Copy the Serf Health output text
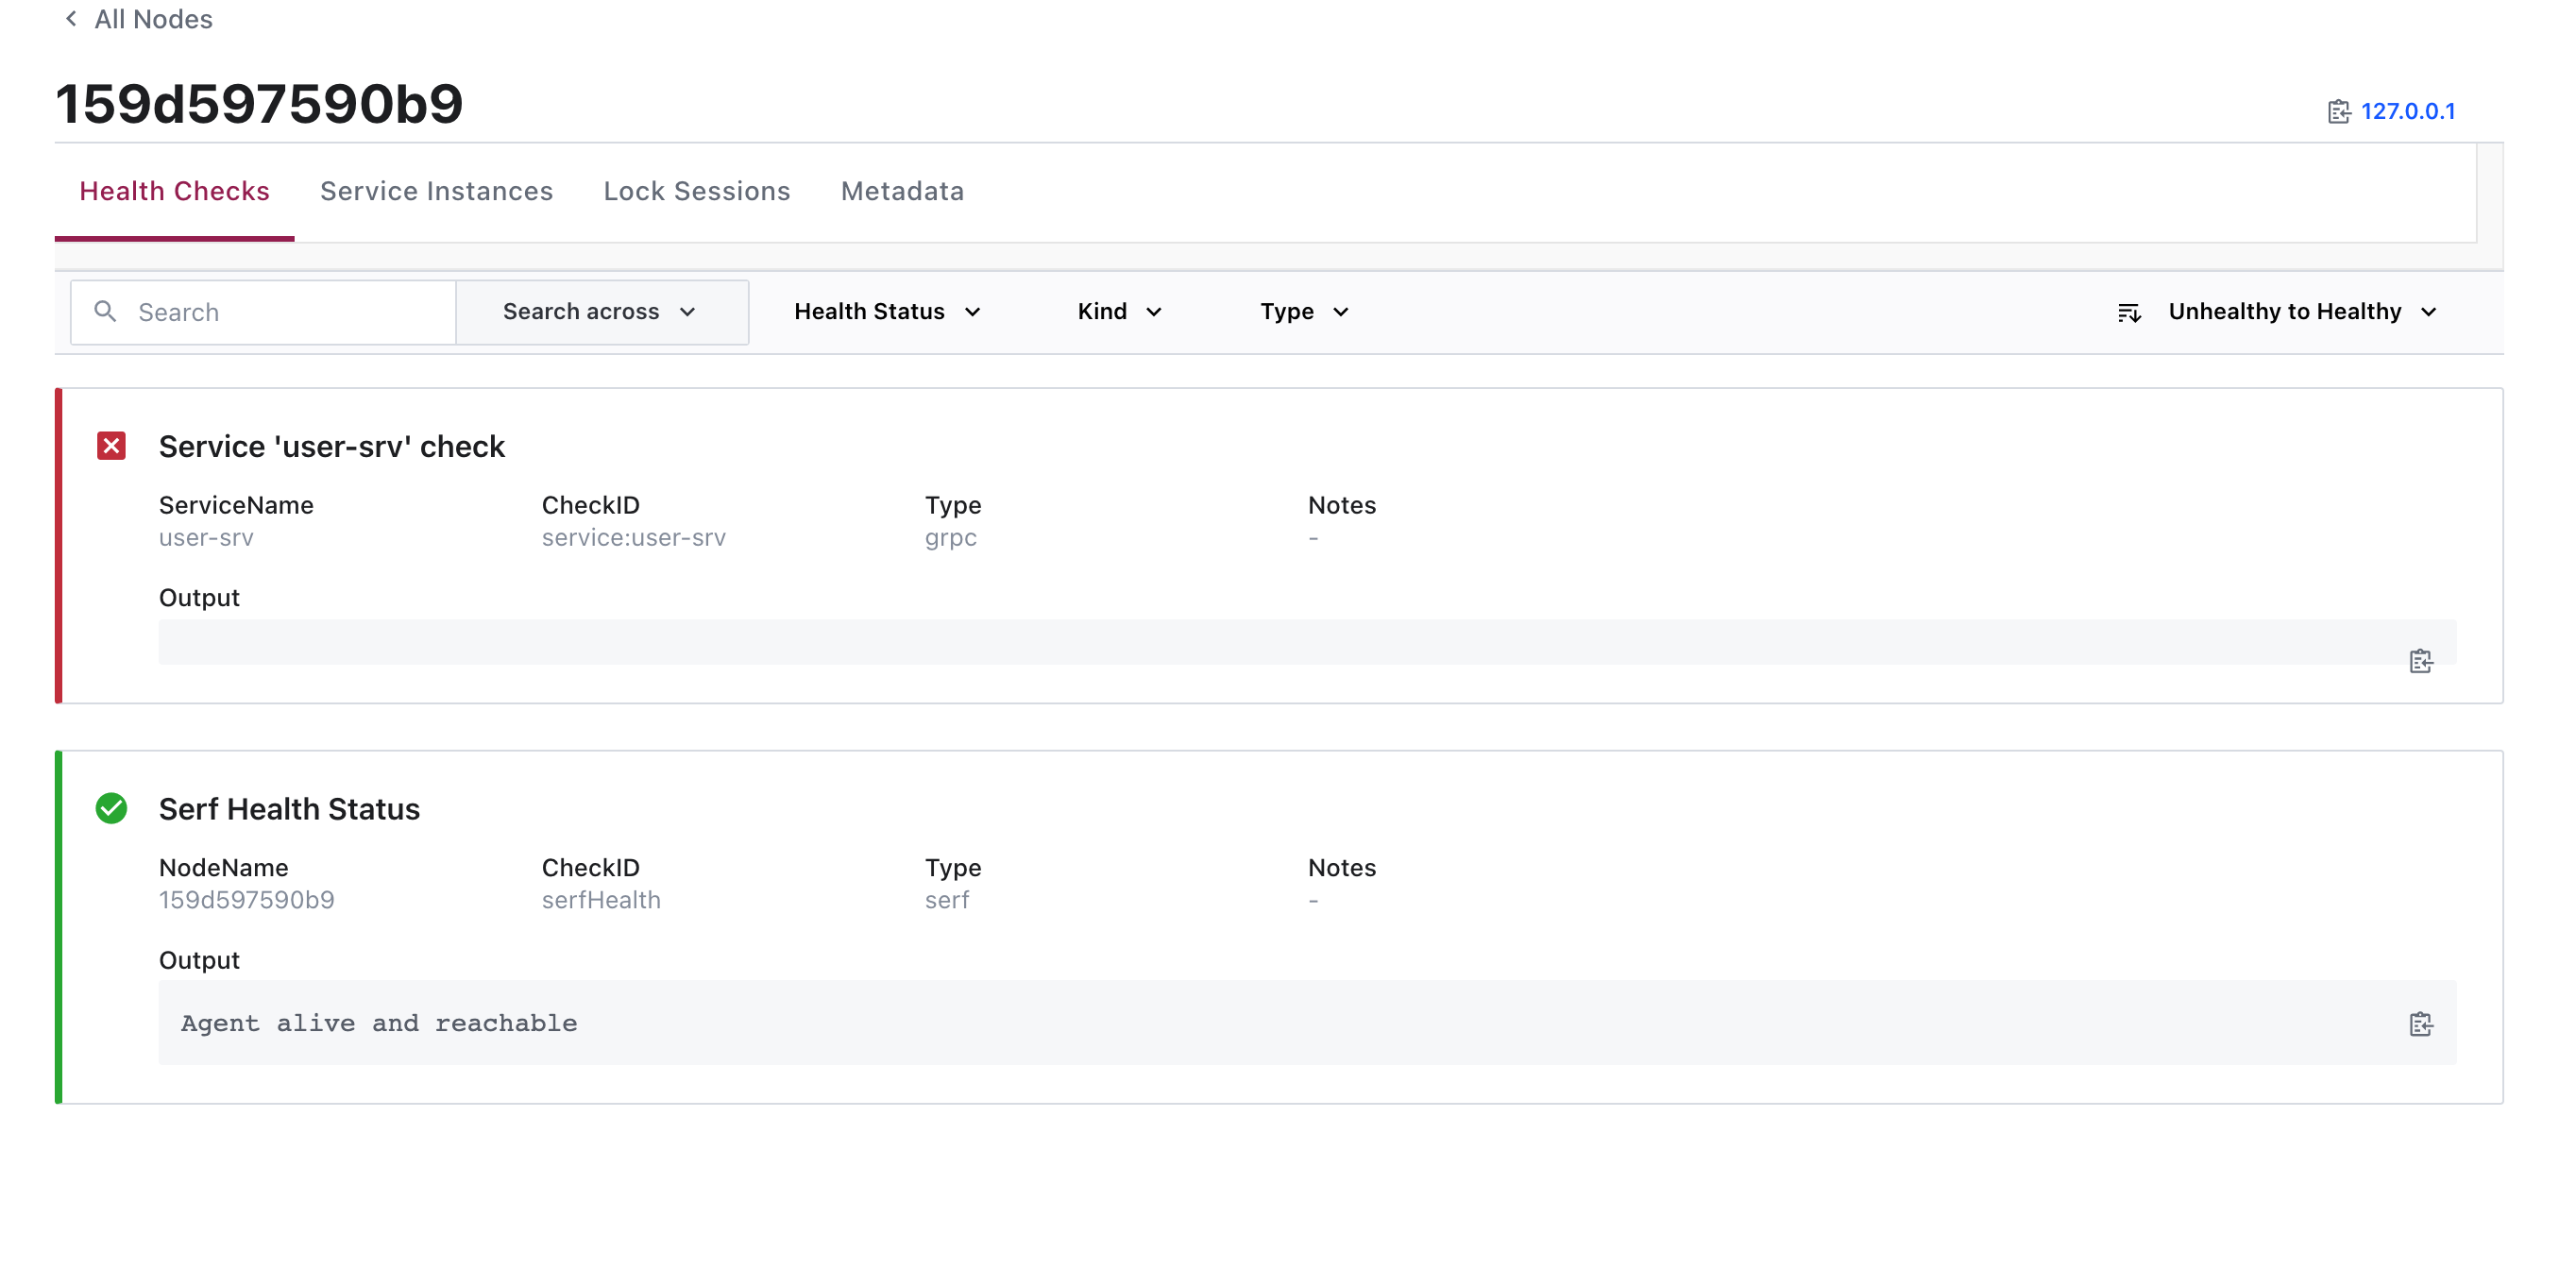 (2420, 1024)
